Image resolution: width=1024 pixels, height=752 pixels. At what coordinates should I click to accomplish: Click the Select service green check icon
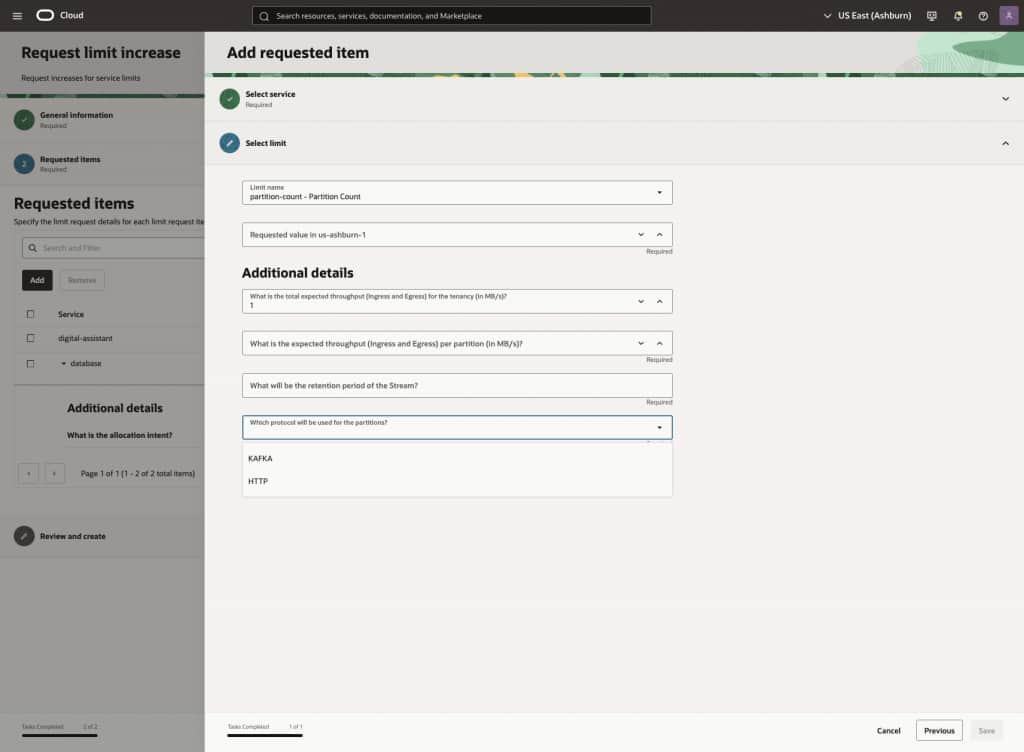(x=229, y=99)
